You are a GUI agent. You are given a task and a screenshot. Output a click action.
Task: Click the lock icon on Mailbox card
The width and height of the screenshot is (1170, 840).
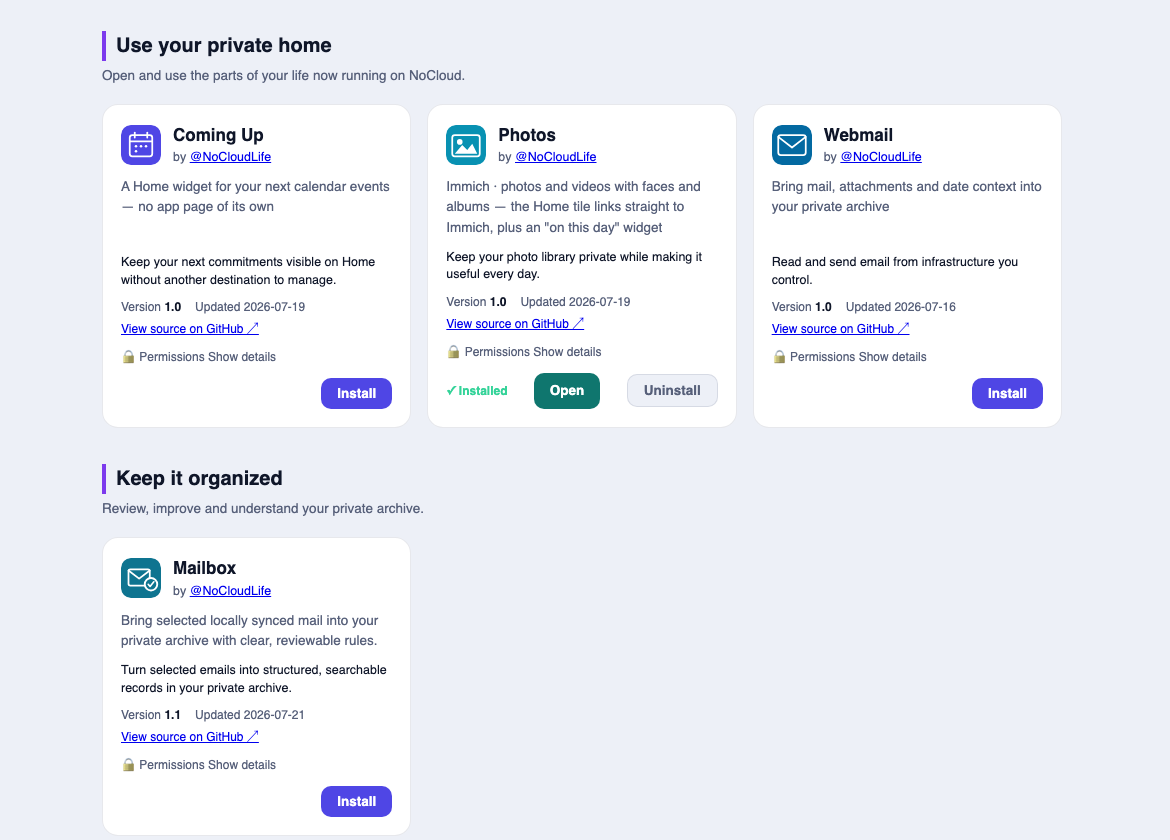point(128,765)
